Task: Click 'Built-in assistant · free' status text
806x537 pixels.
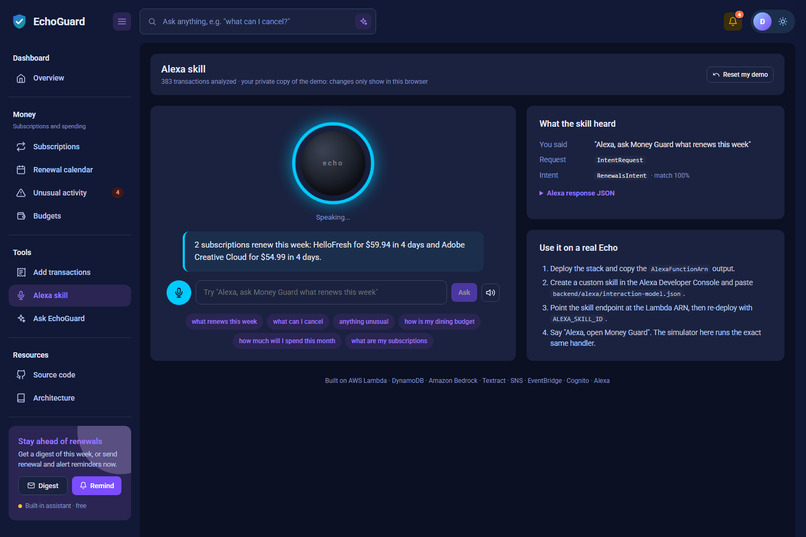Action: 56,506
